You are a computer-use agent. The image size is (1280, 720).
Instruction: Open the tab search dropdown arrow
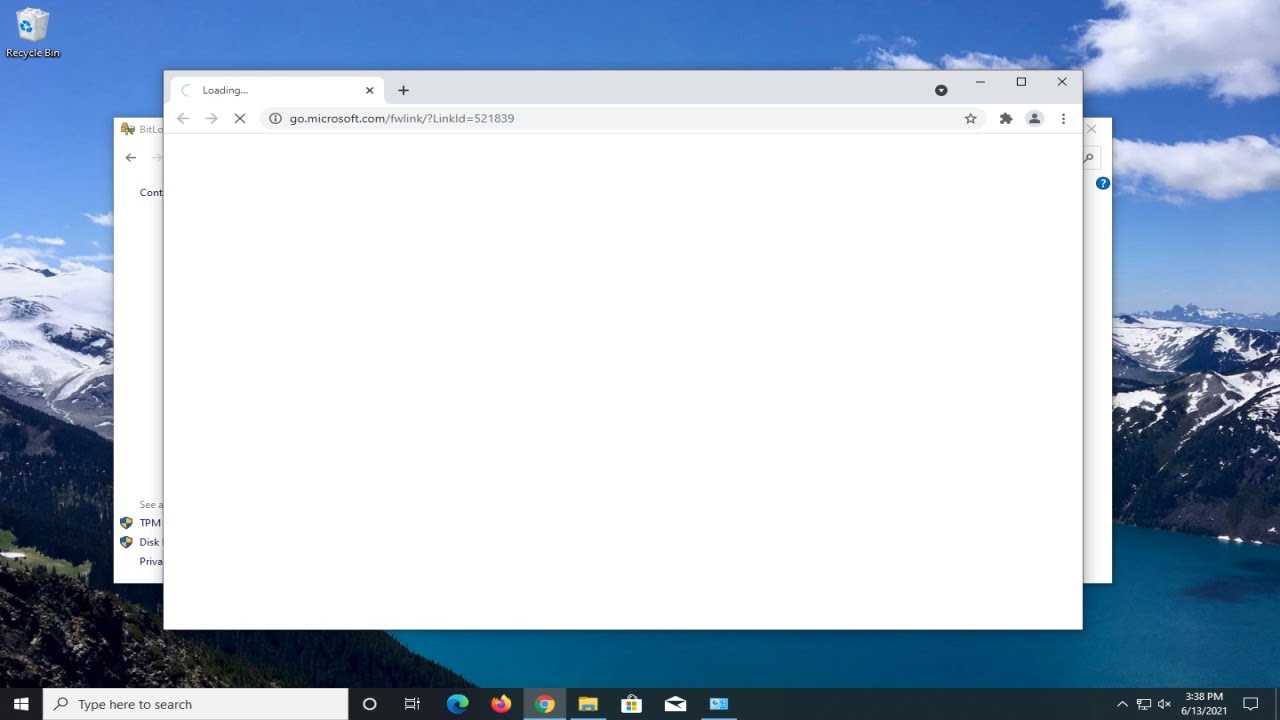[x=941, y=90]
